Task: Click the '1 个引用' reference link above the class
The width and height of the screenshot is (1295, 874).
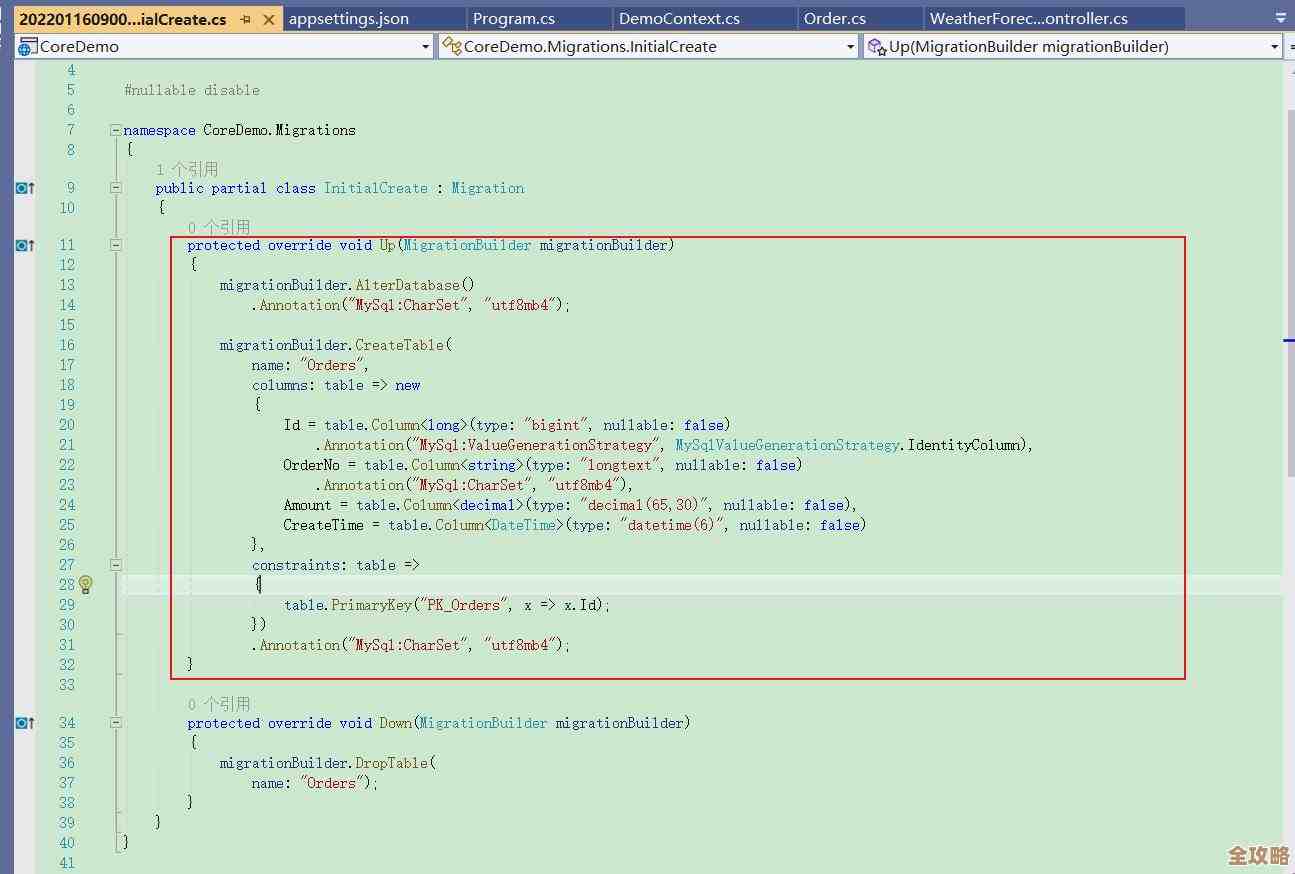Action: click(187, 169)
